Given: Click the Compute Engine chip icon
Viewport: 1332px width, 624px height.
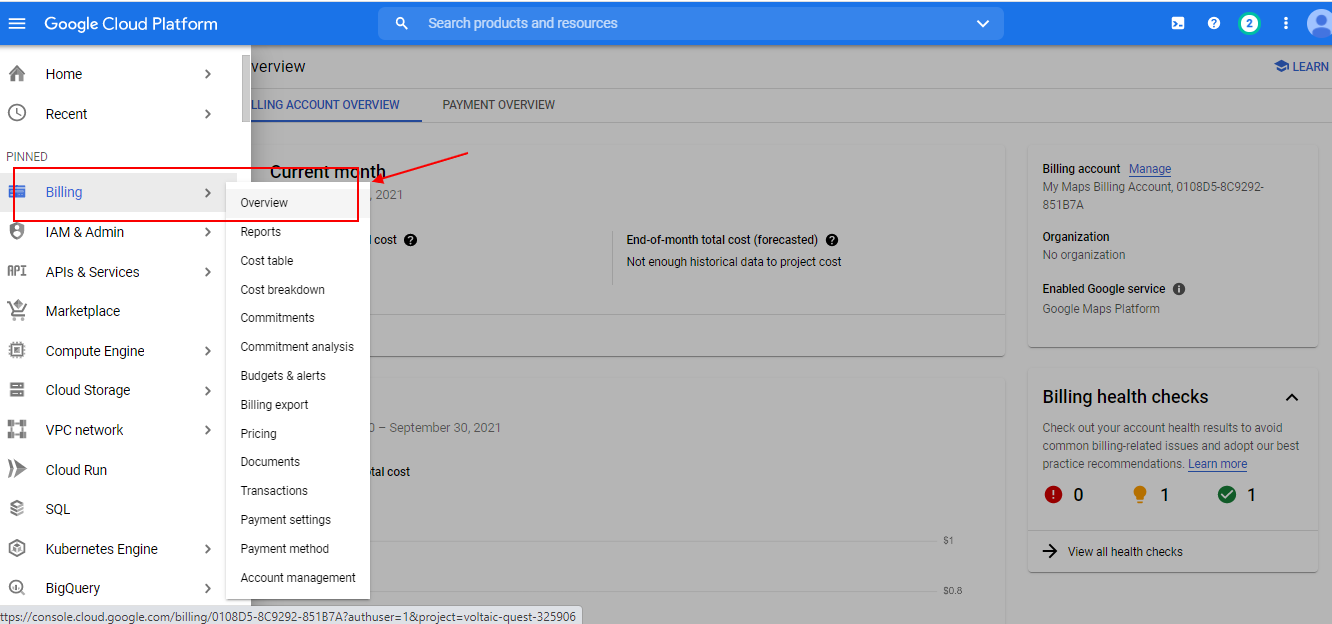Looking at the screenshot, I should pyautogui.click(x=17, y=351).
